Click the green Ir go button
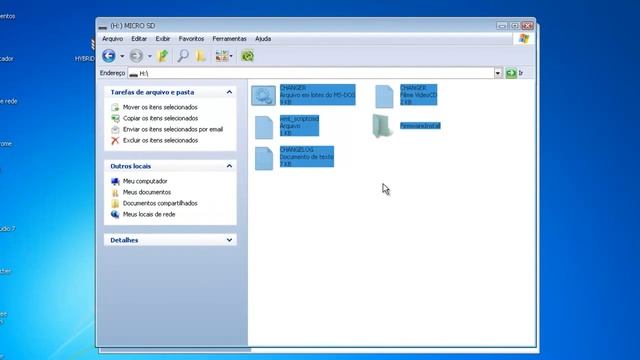 pyautogui.click(x=511, y=73)
